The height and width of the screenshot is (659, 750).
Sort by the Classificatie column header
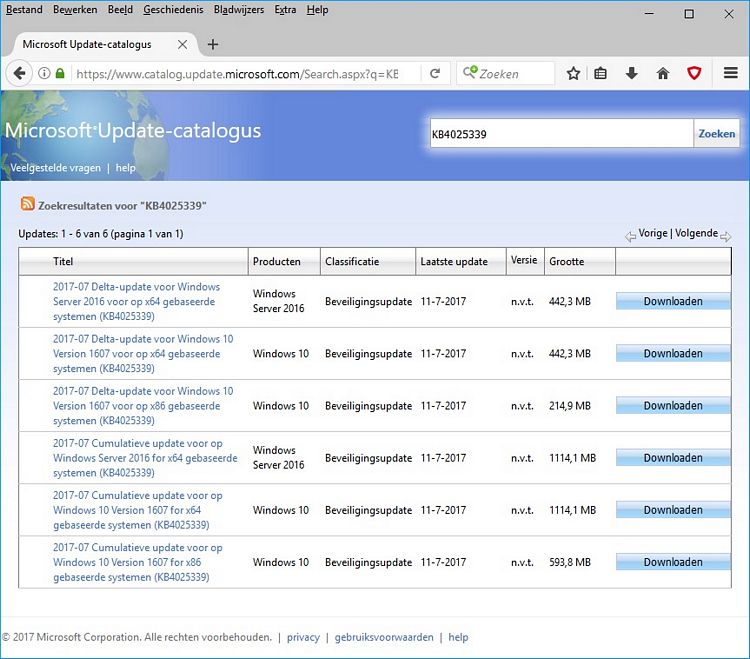pyautogui.click(x=352, y=261)
